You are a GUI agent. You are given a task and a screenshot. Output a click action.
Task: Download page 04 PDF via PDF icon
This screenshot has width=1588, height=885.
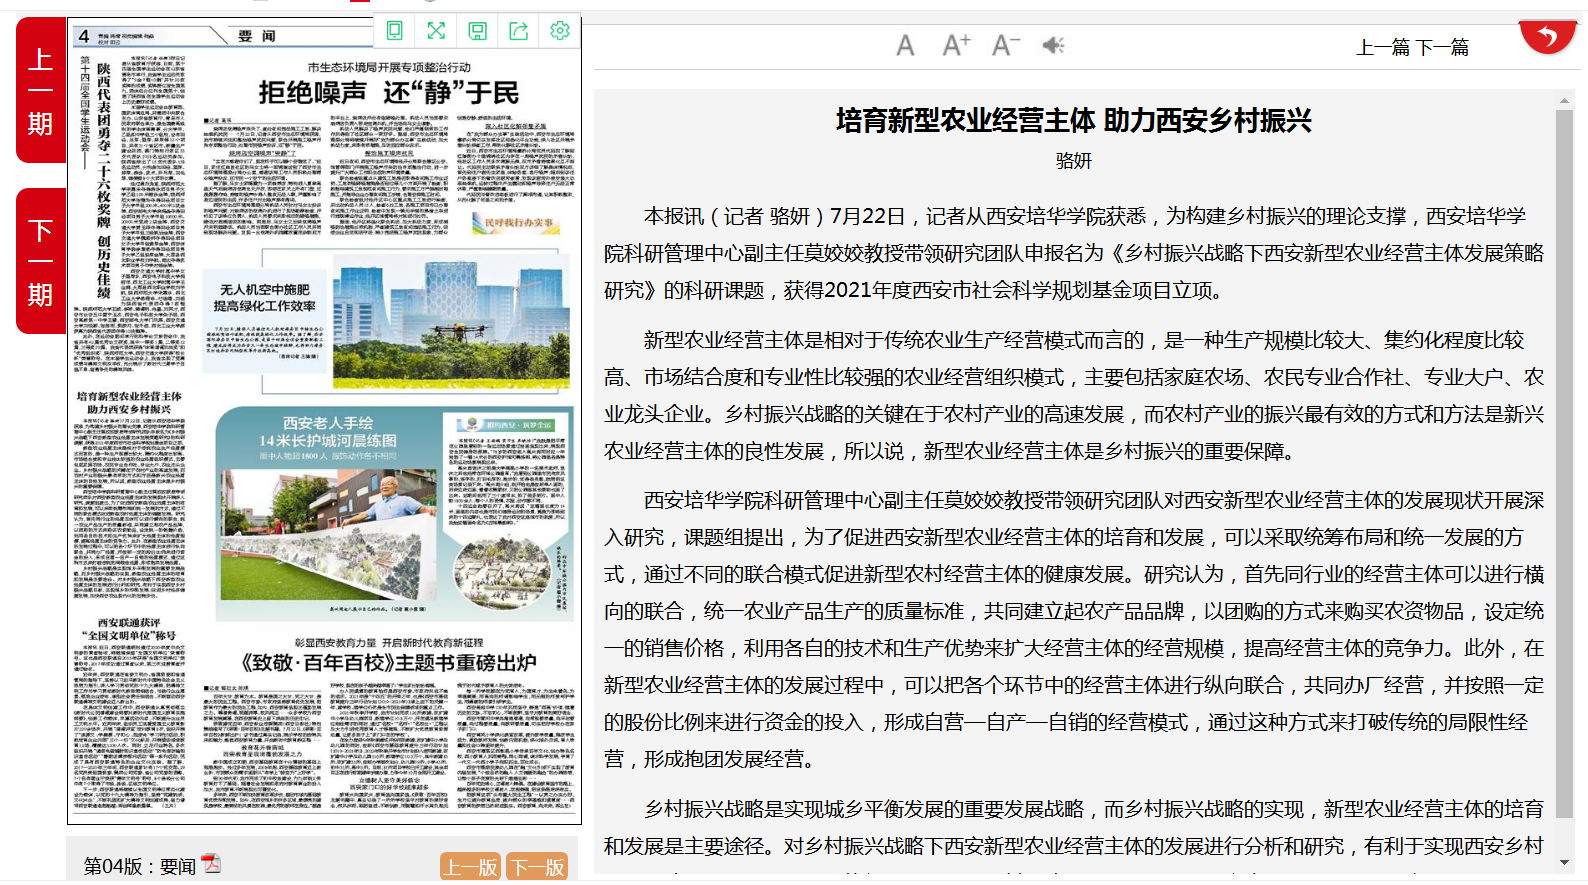(211, 864)
